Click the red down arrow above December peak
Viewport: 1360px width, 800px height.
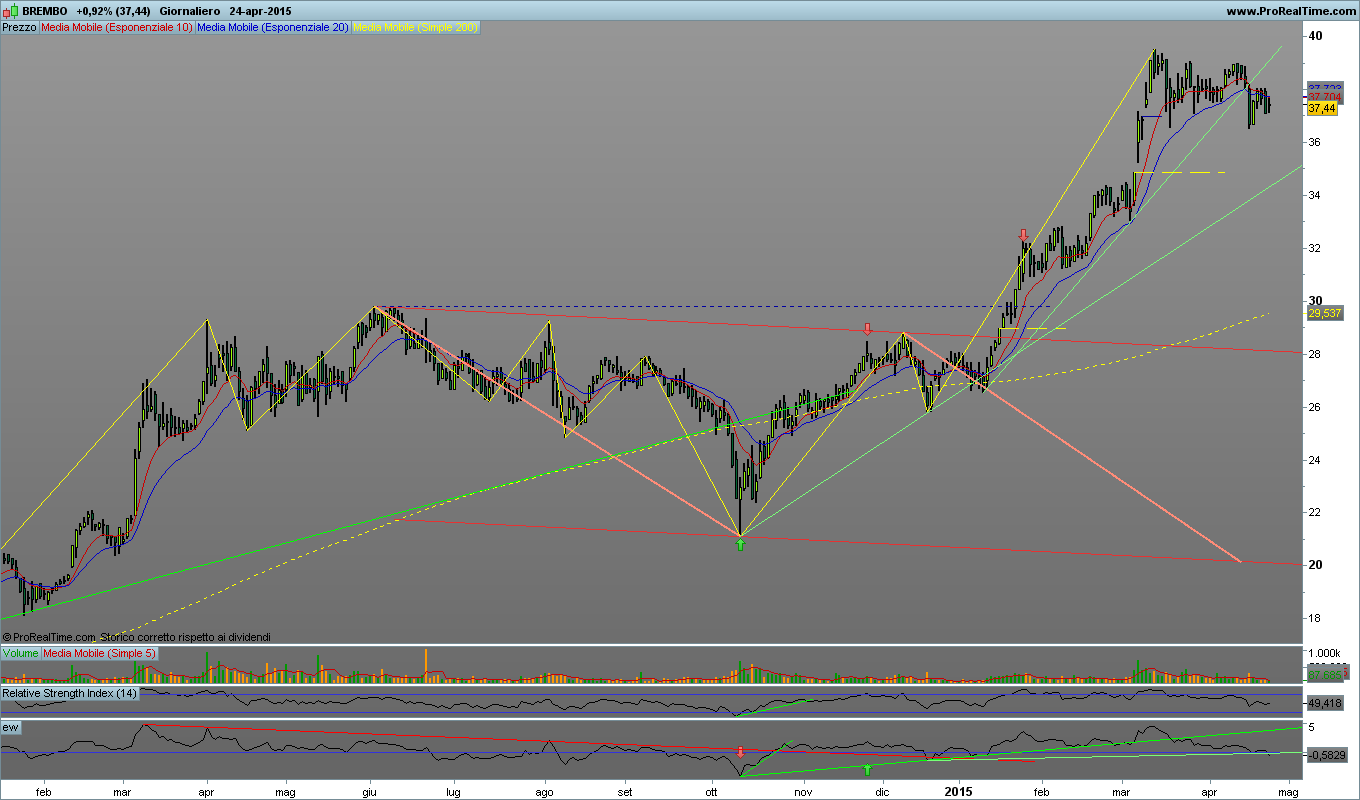(x=868, y=328)
